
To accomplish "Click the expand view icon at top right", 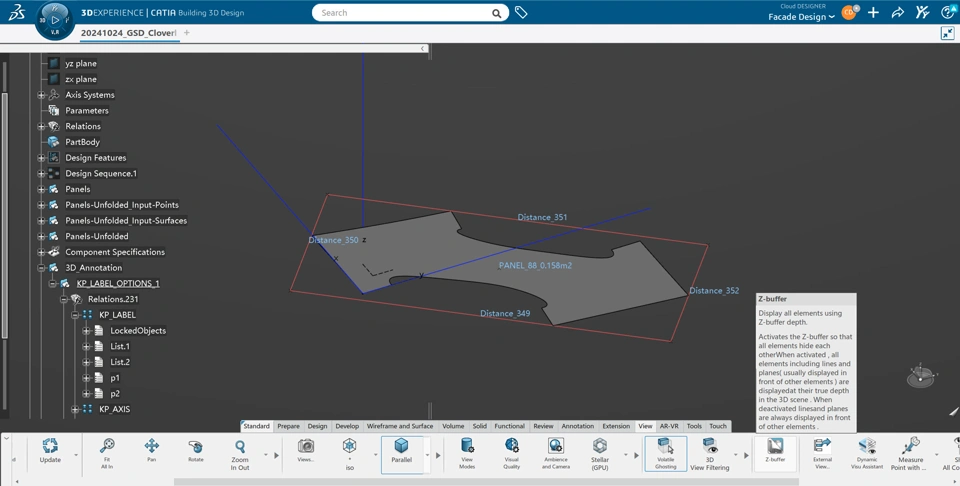I will click(947, 33).
